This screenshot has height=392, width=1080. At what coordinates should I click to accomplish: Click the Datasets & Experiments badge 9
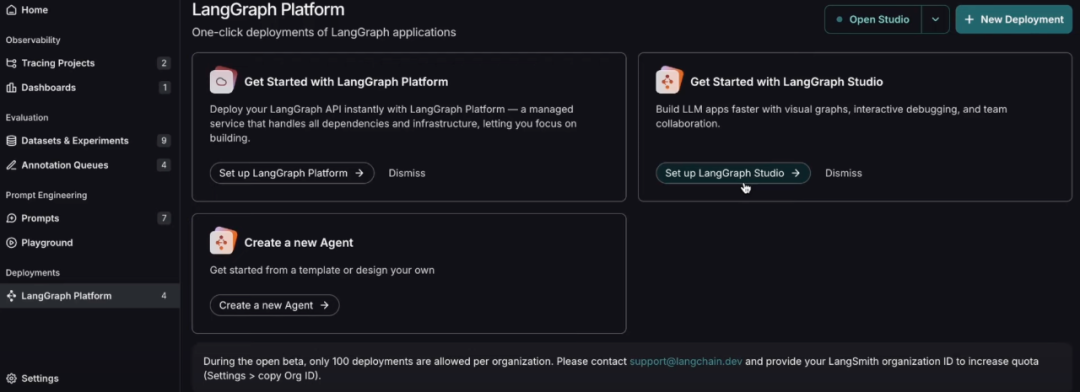click(x=164, y=141)
